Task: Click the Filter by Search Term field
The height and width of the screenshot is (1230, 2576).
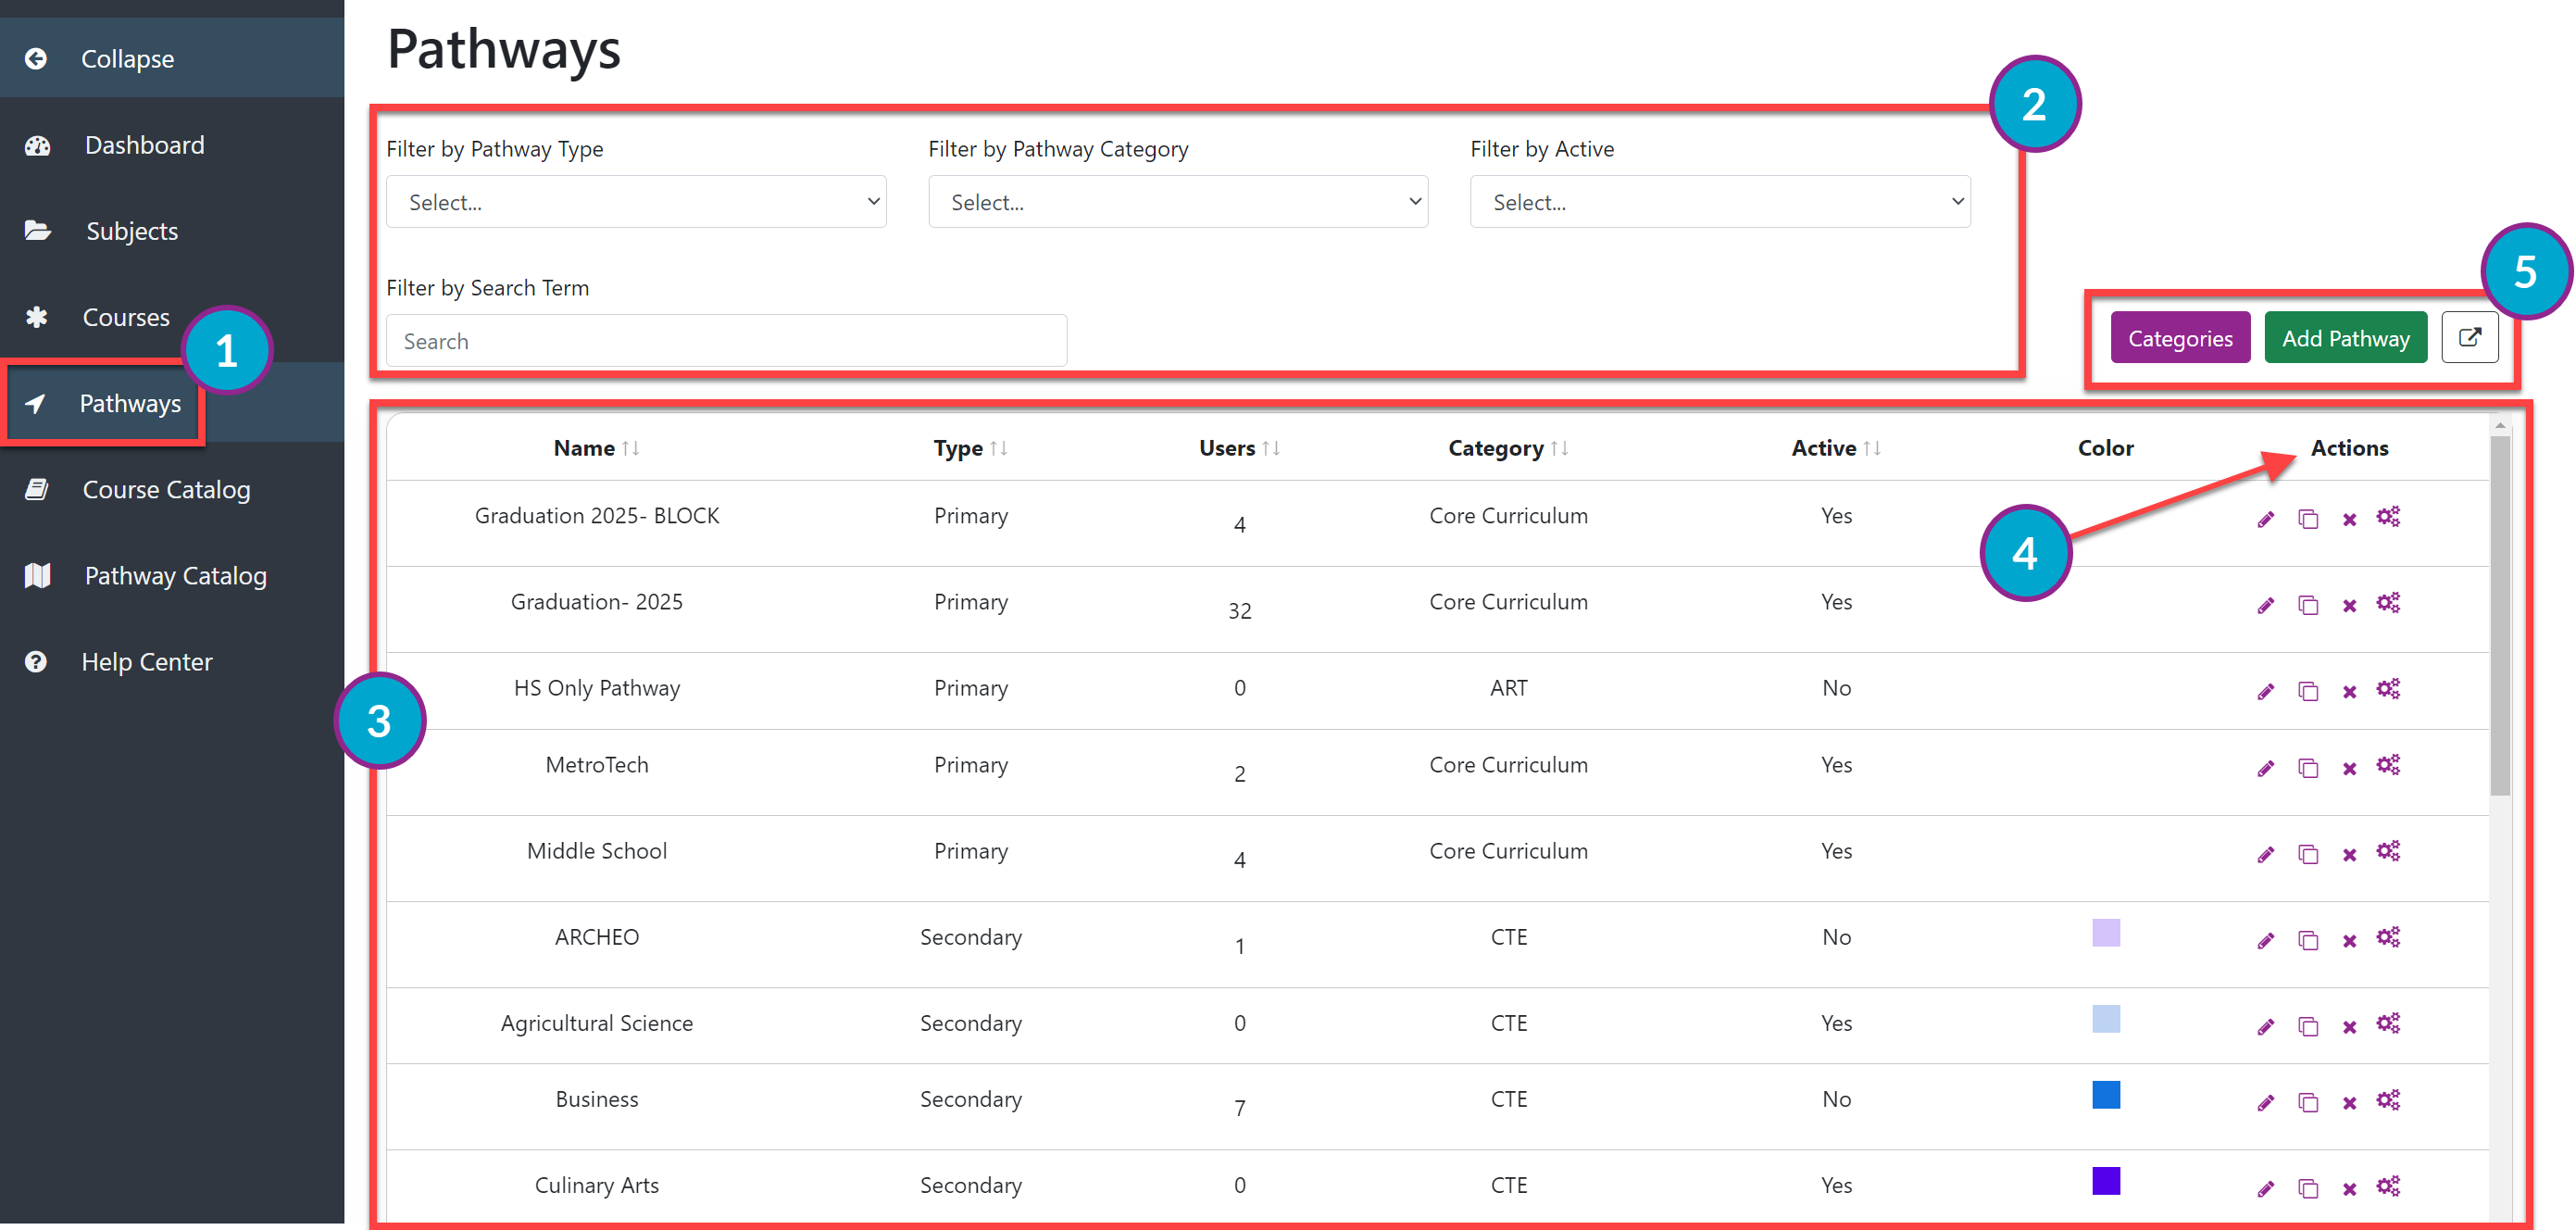Action: tap(726, 341)
